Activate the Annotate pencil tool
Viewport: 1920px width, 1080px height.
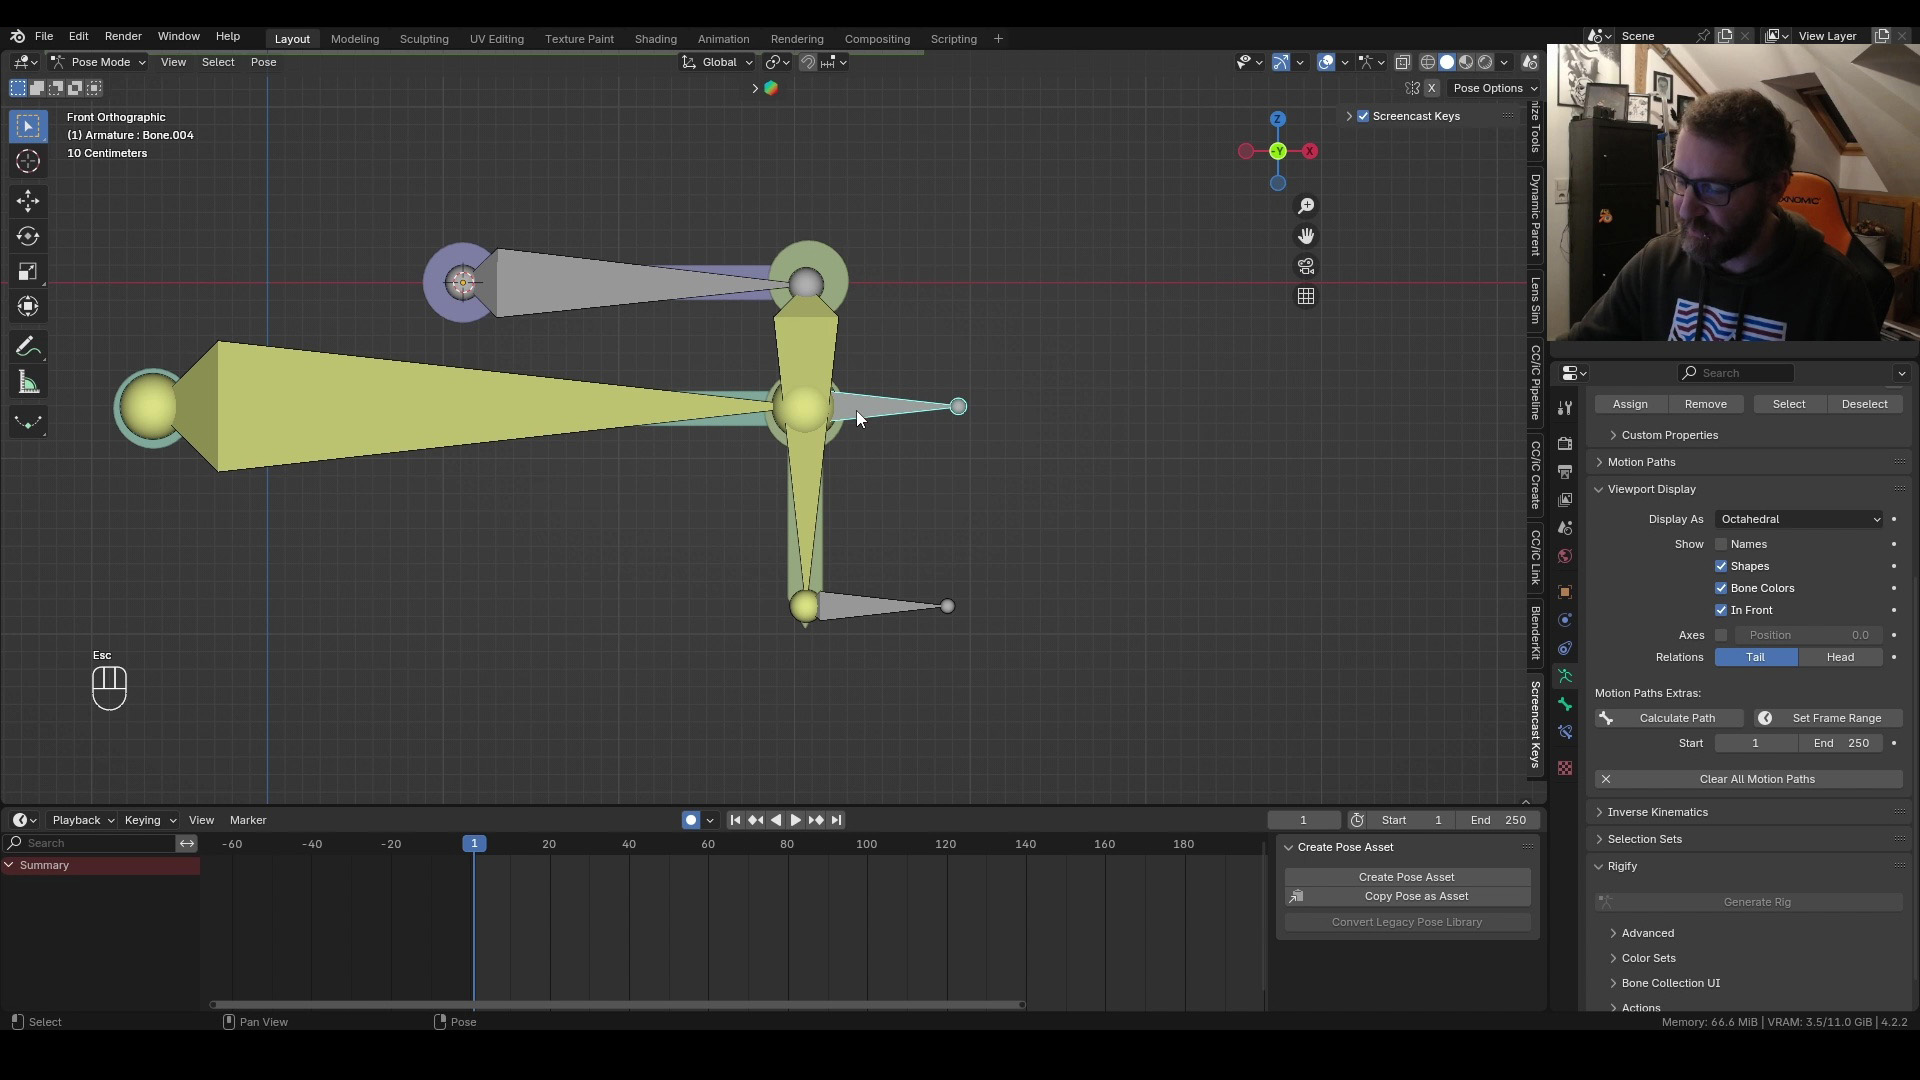pos(28,347)
